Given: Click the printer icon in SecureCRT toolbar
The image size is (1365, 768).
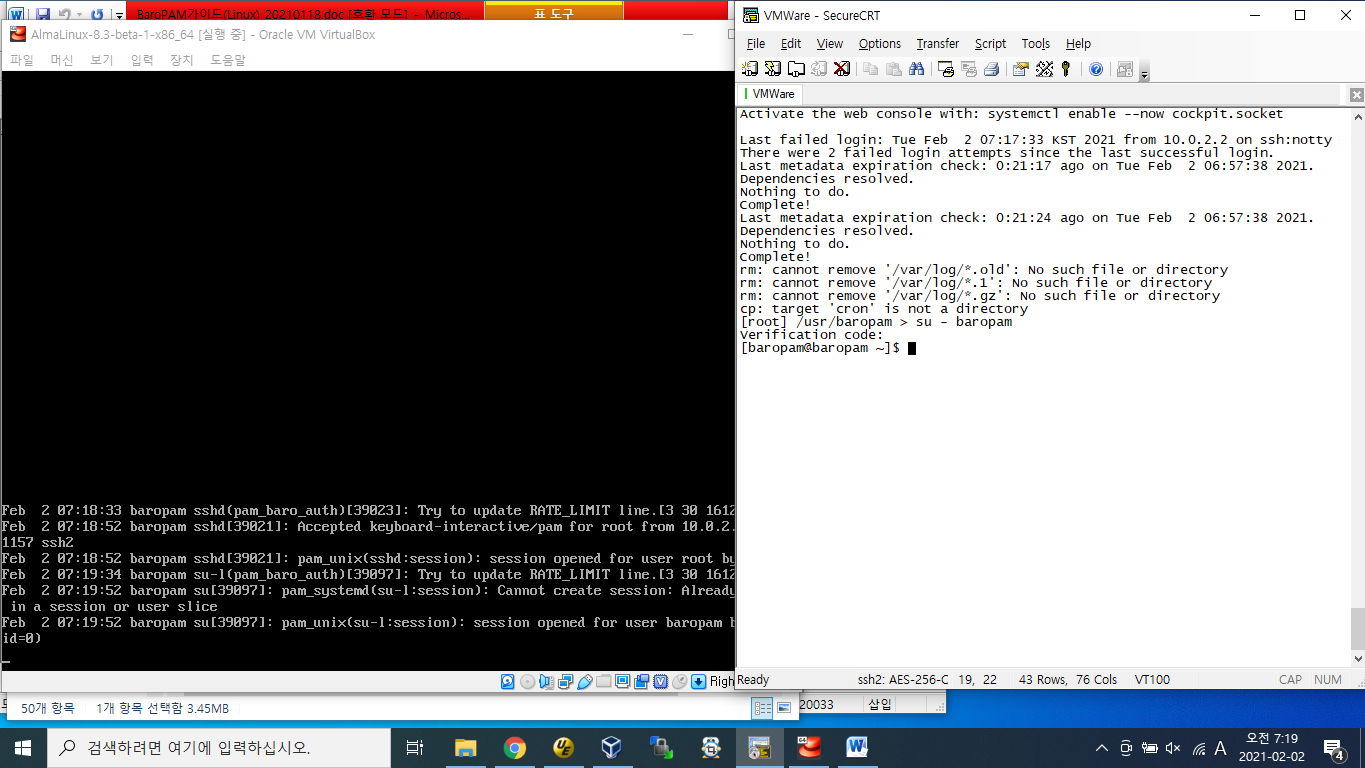Looking at the screenshot, I should tap(991, 69).
